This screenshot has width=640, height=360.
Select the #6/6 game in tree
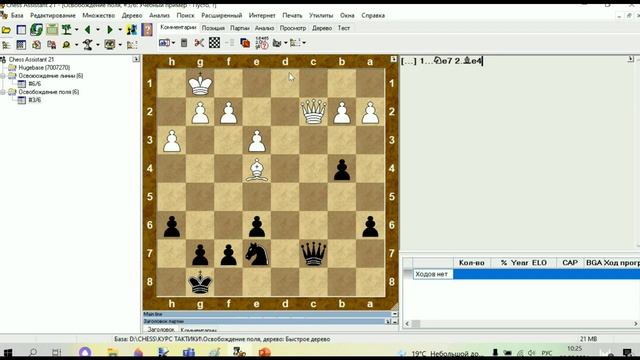[34, 84]
